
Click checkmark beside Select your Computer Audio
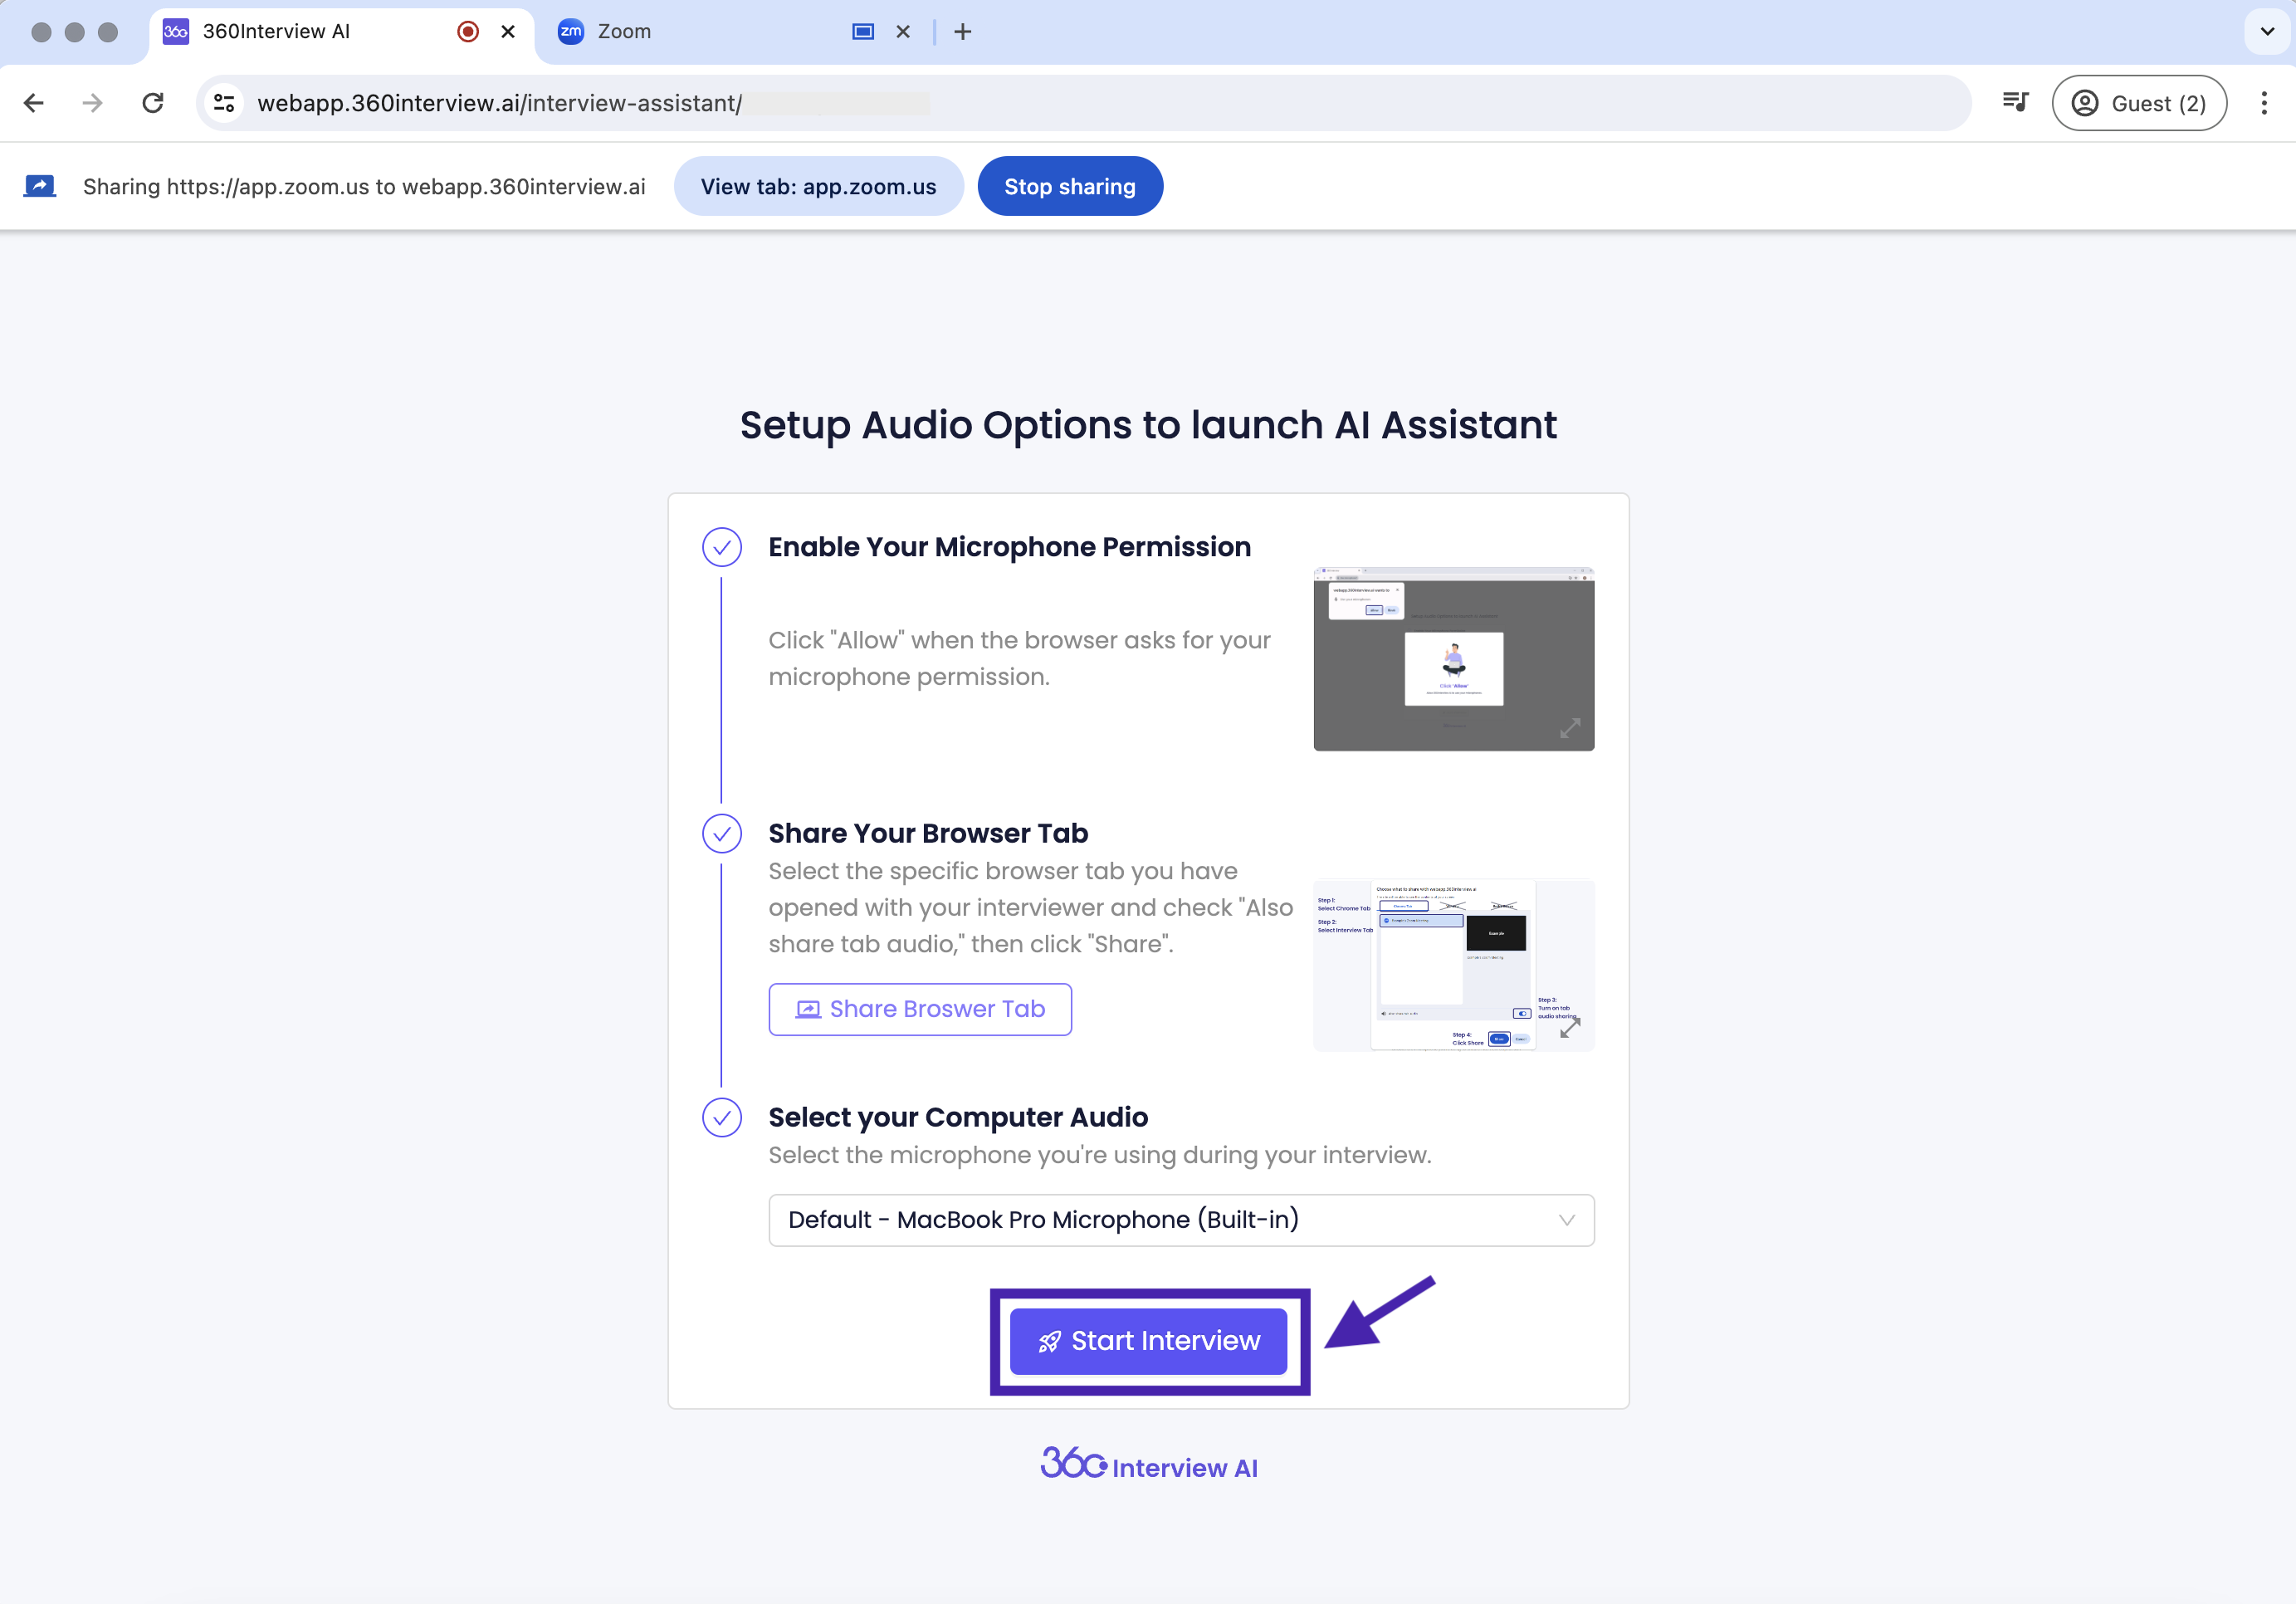721,1118
